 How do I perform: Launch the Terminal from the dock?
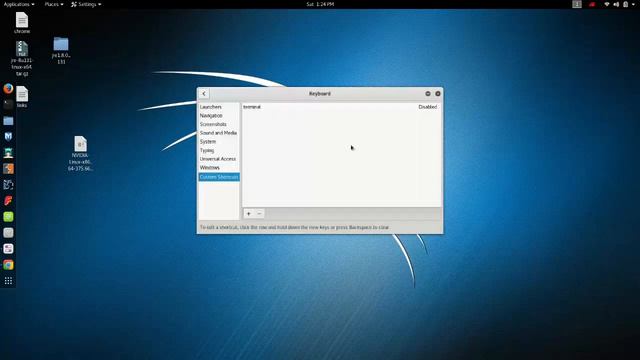8,104
